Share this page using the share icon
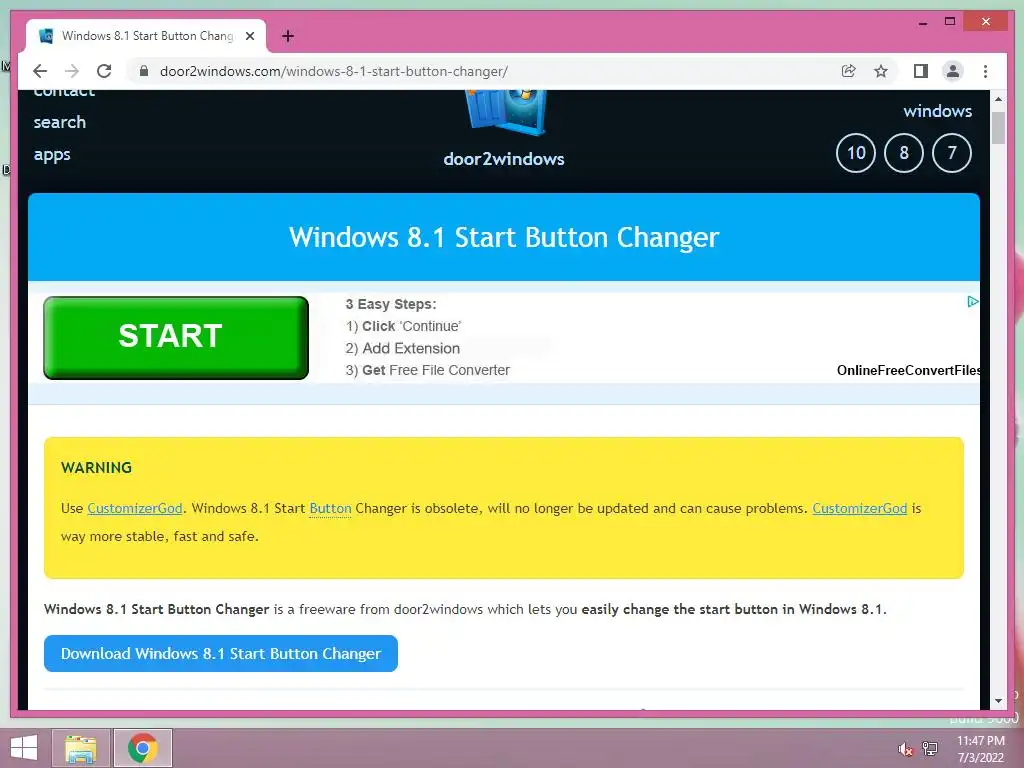Viewport: 1024px width, 768px height. click(848, 71)
